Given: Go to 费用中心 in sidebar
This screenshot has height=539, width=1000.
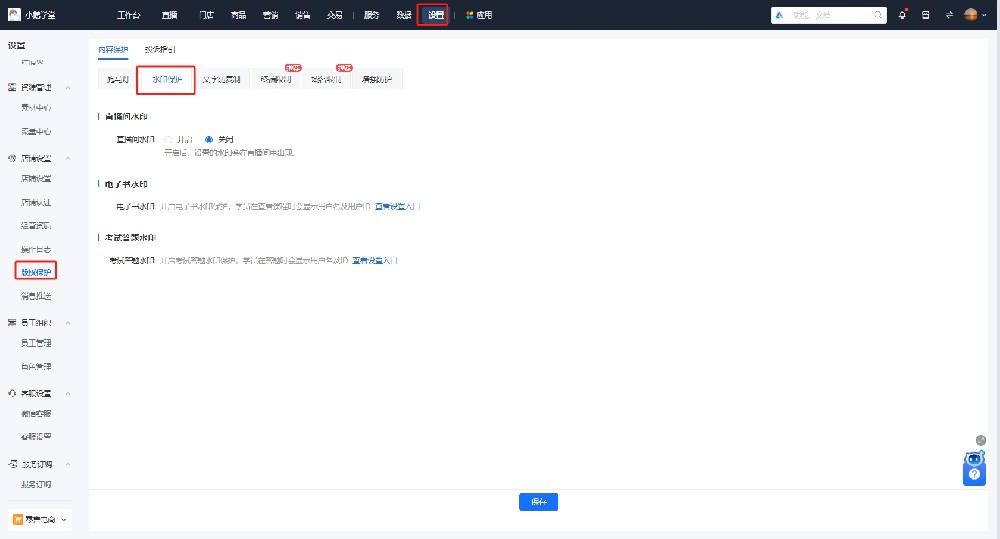Looking at the screenshot, I should click(36, 108).
